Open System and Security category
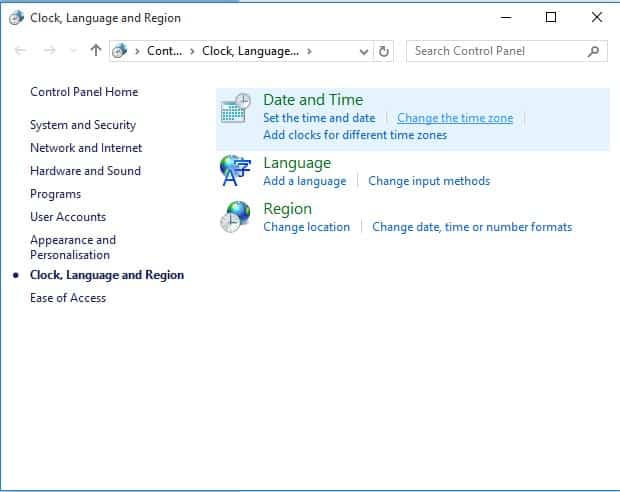620x492 pixels. 83,125
